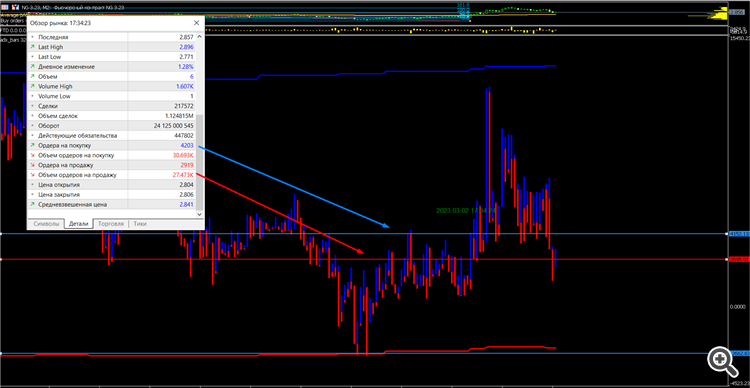
Task: Click the value 2919
Action: point(187,165)
